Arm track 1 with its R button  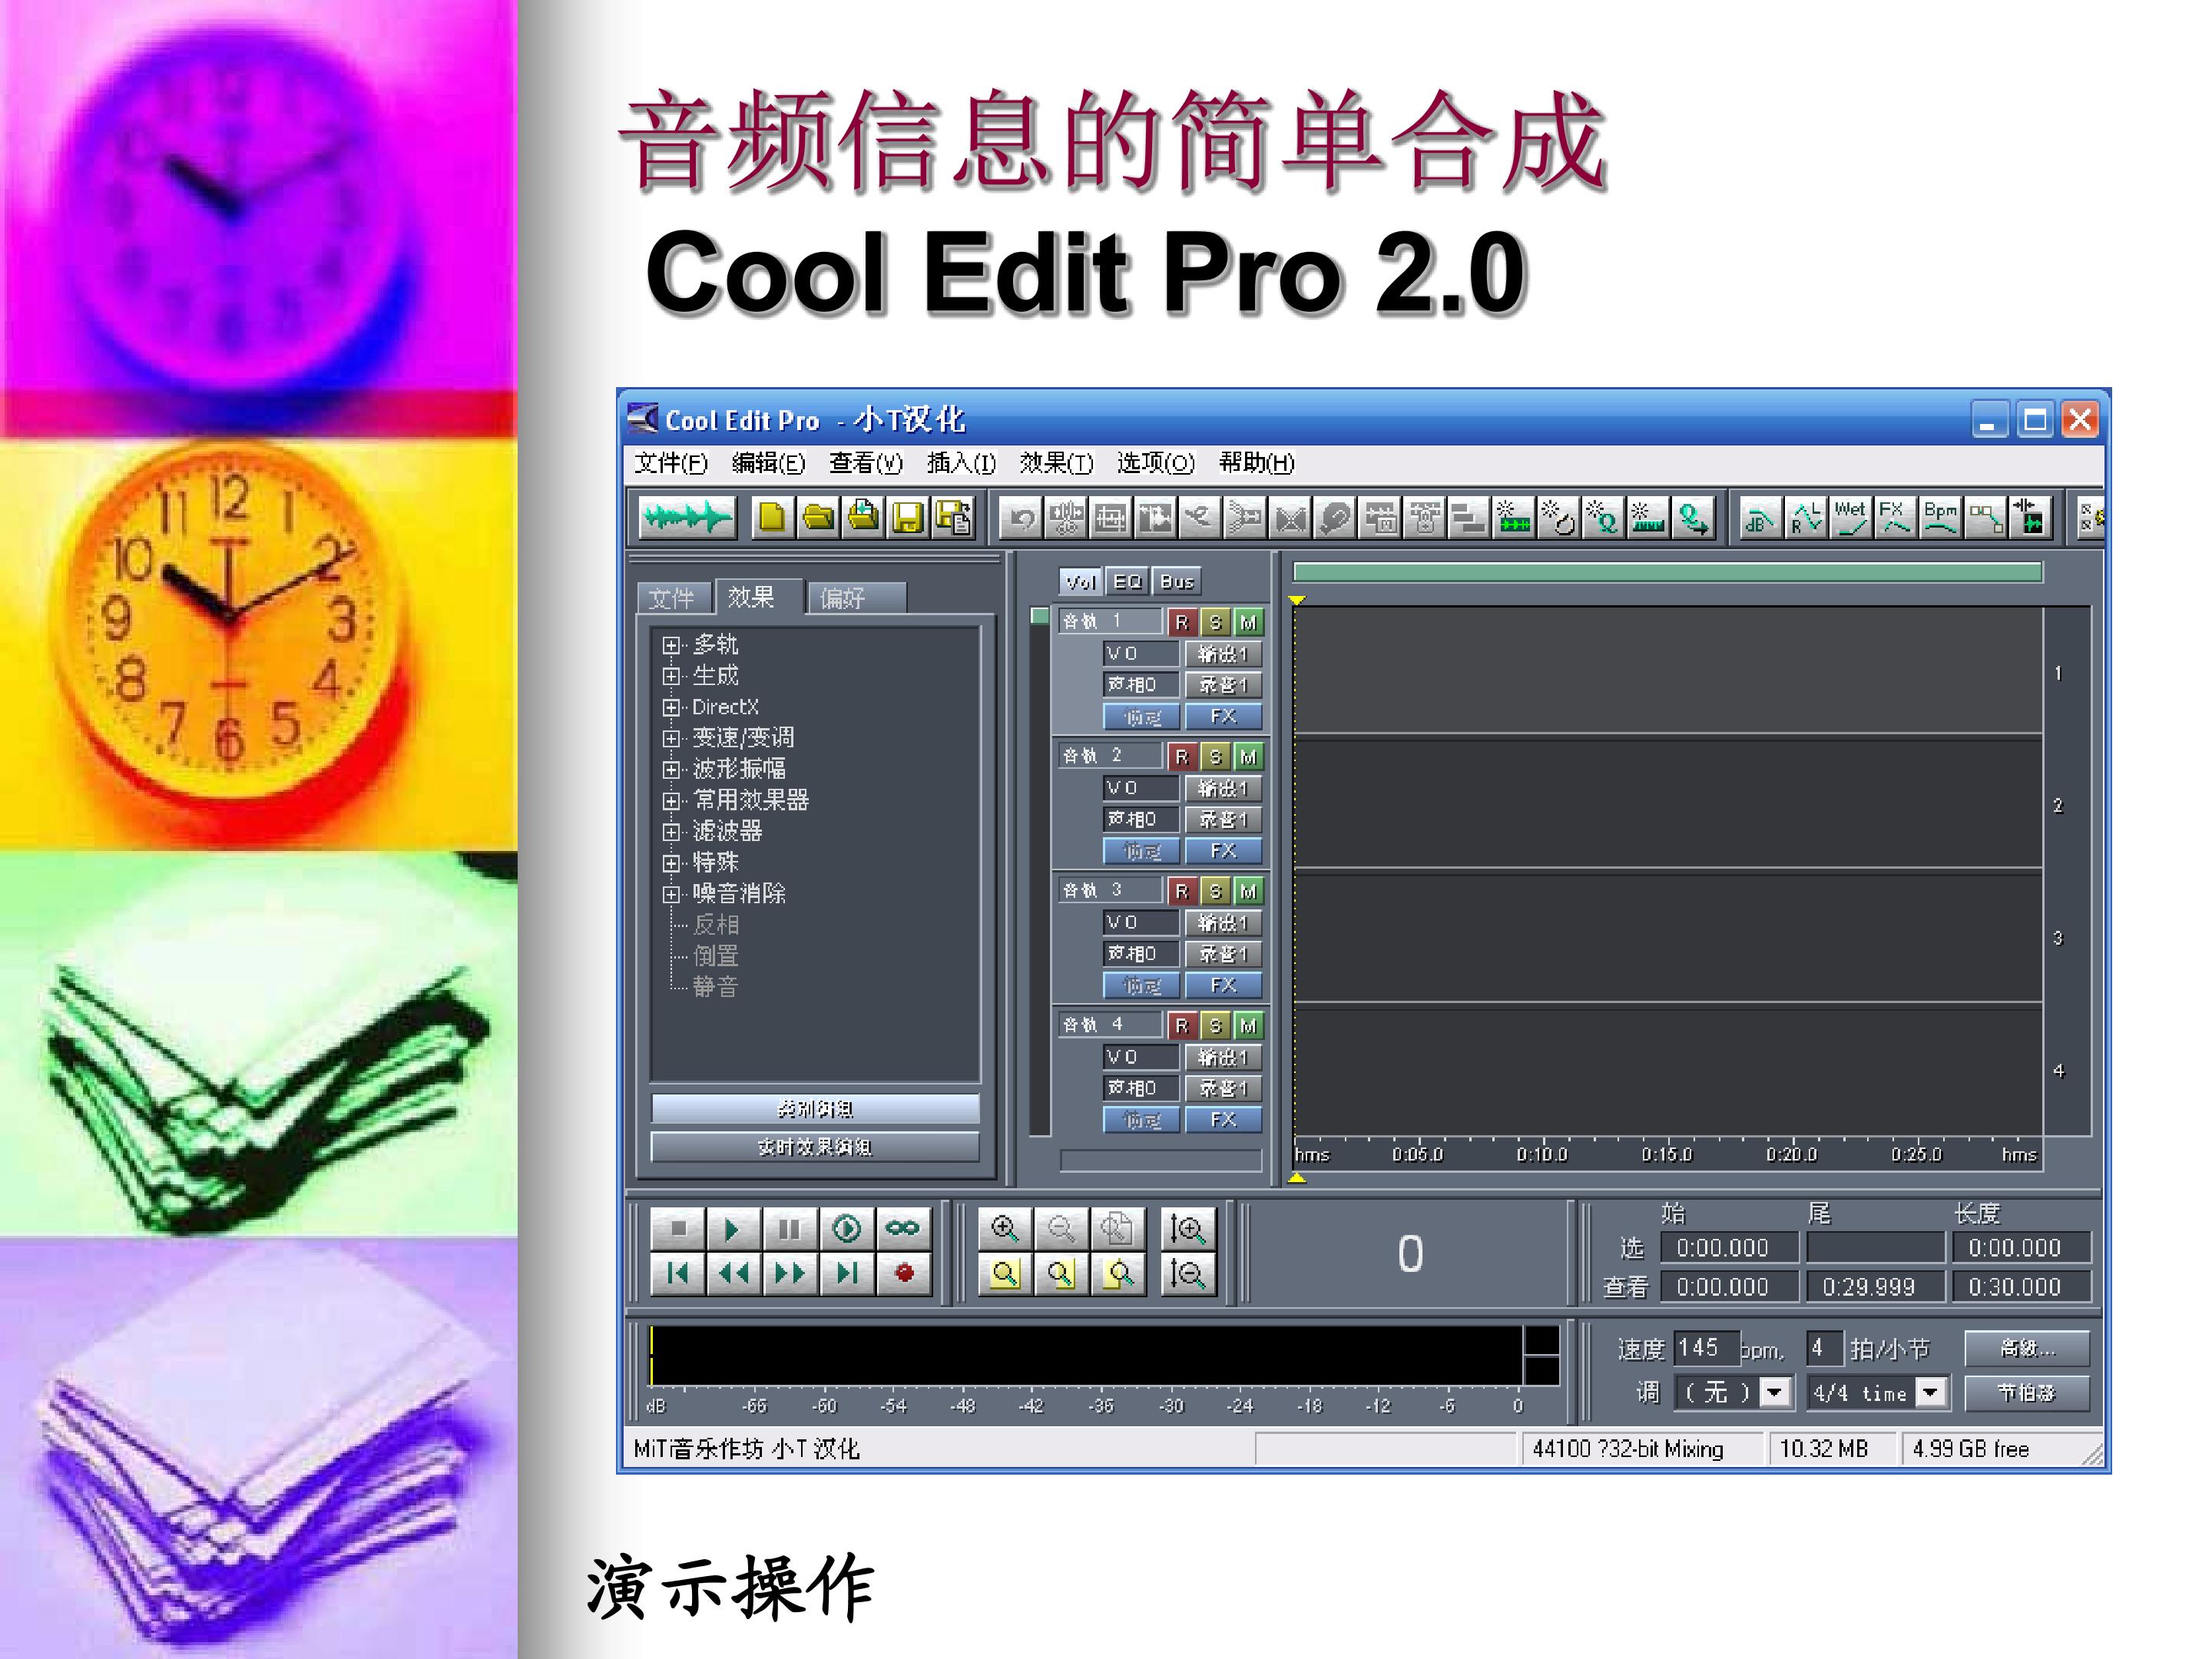[x=1182, y=622]
